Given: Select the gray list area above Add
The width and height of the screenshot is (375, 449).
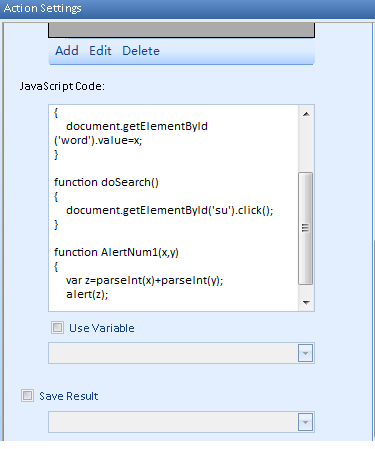Looking at the screenshot, I should tap(181, 30).
